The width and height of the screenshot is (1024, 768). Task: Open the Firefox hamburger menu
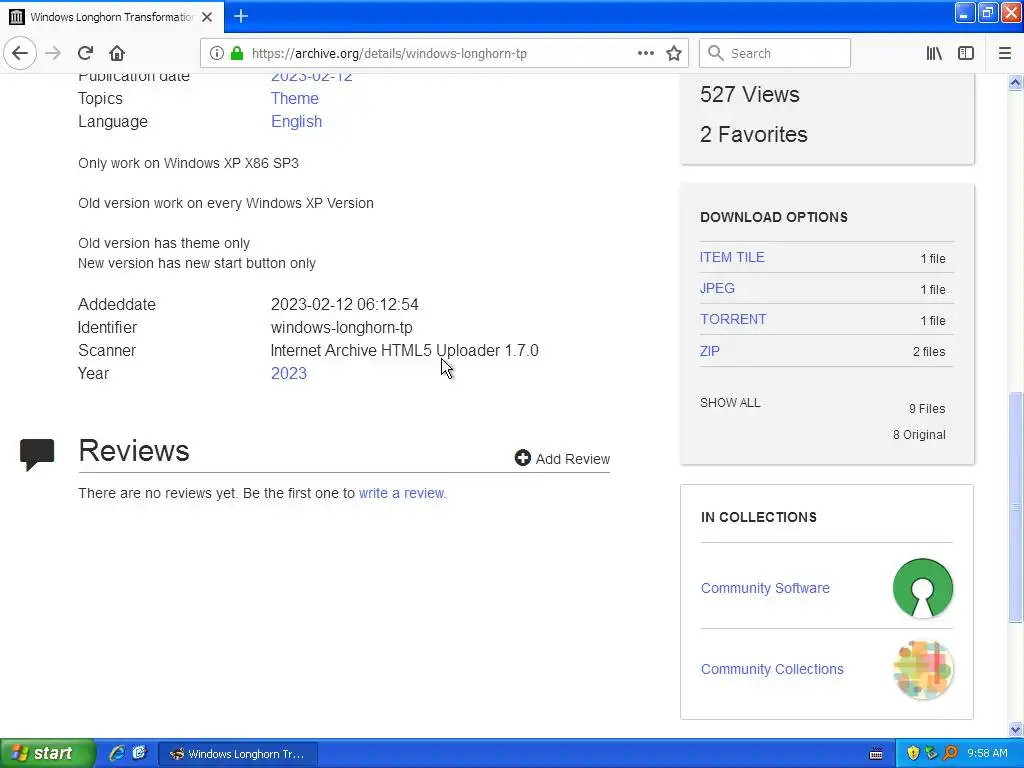click(x=1004, y=53)
